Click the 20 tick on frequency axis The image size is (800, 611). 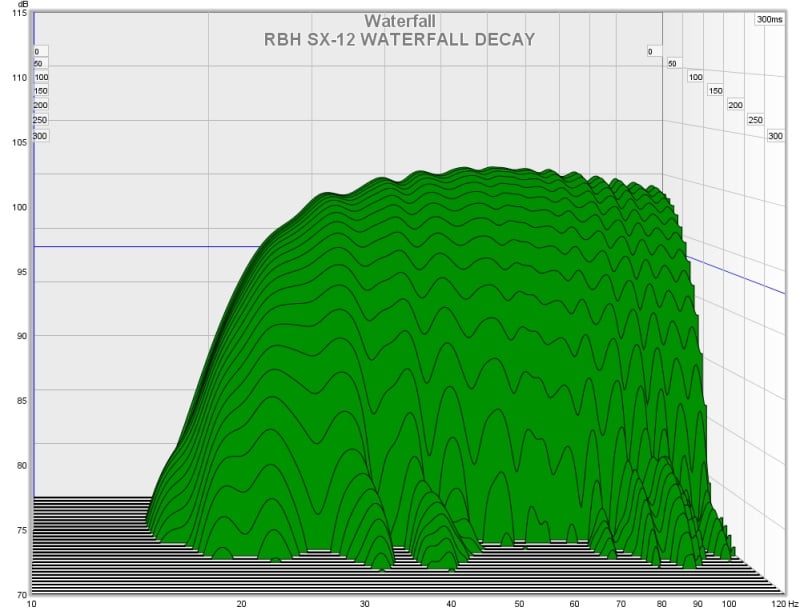click(x=241, y=604)
